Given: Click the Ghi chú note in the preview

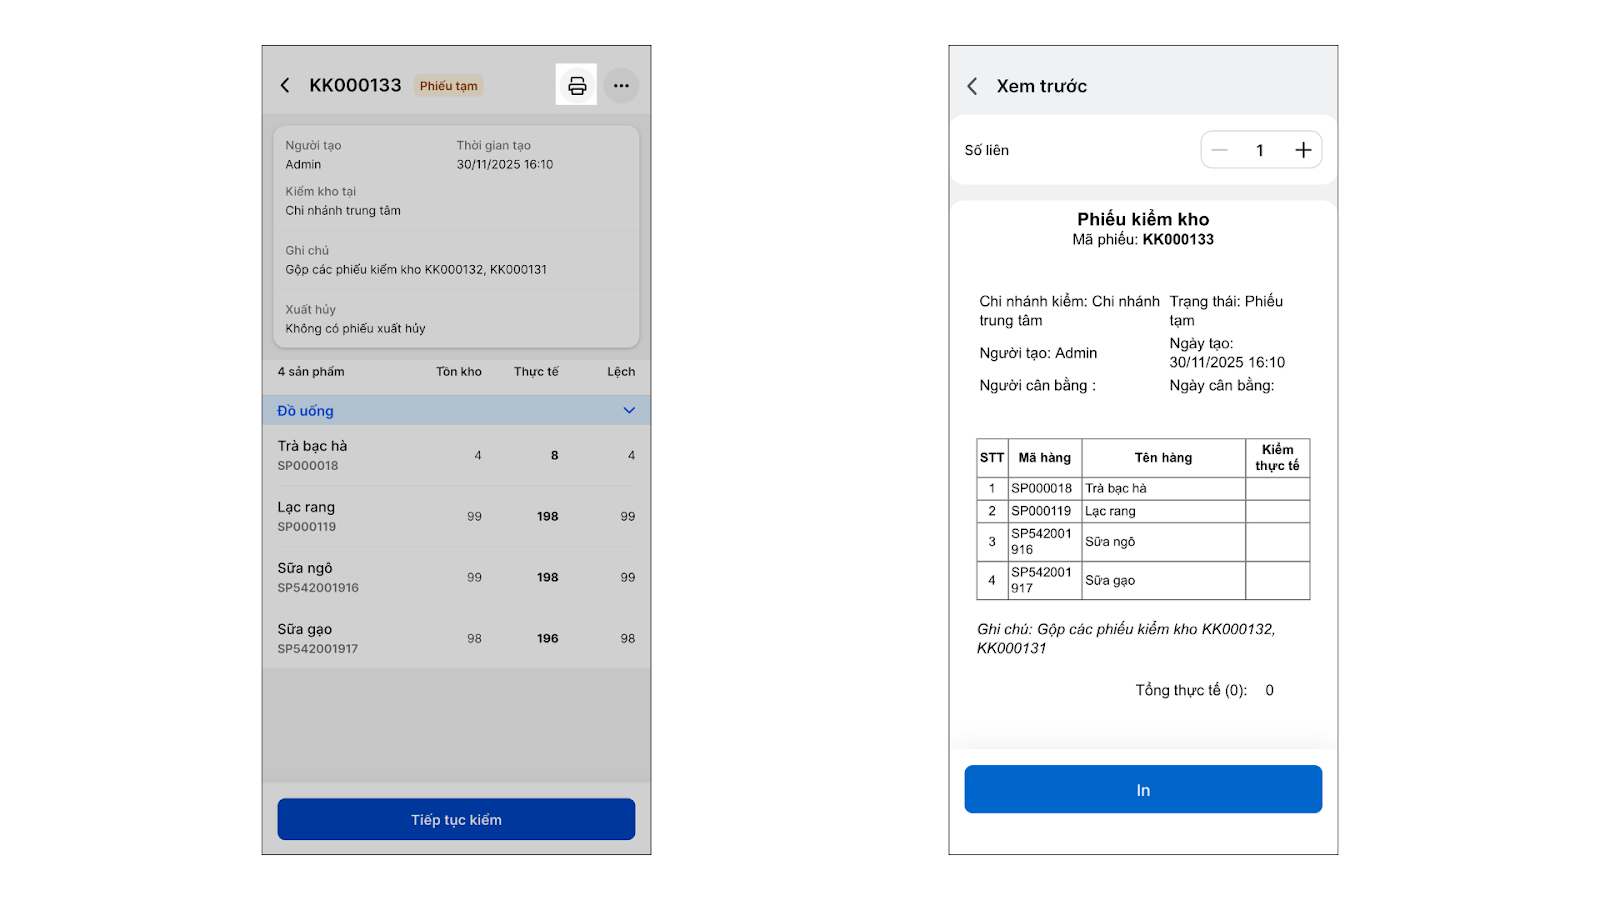Looking at the screenshot, I should [1126, 638].
